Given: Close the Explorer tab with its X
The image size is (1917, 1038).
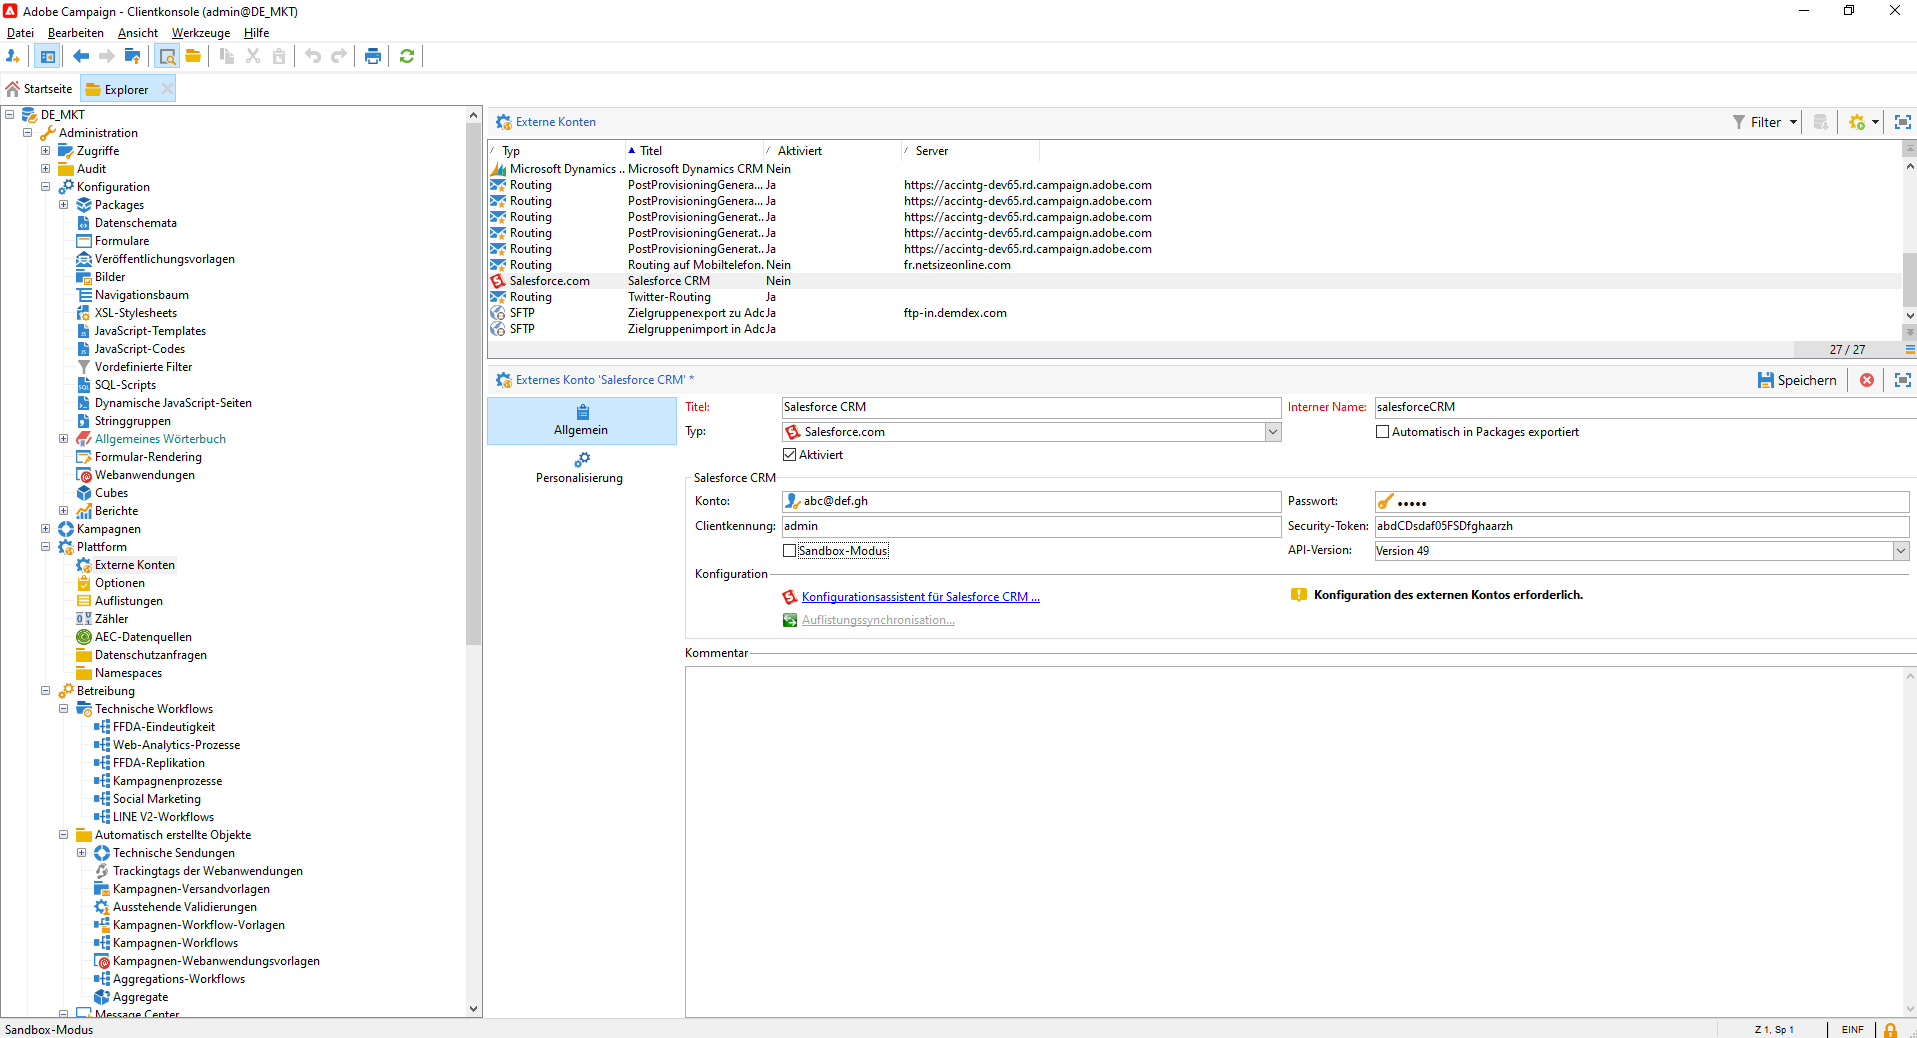Looking at the screenshot, I should [167, 89].
